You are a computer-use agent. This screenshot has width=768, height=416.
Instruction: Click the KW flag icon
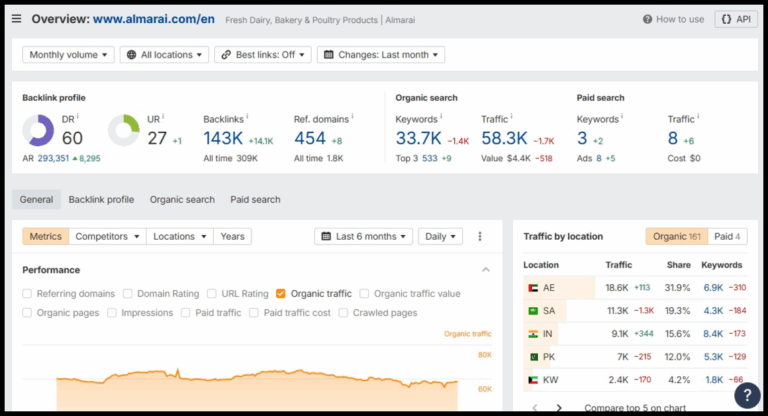pos(533,380)
